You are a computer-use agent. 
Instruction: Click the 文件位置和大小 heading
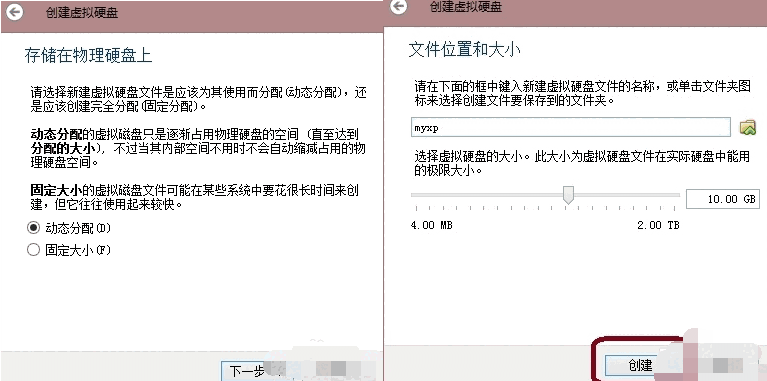464,50
